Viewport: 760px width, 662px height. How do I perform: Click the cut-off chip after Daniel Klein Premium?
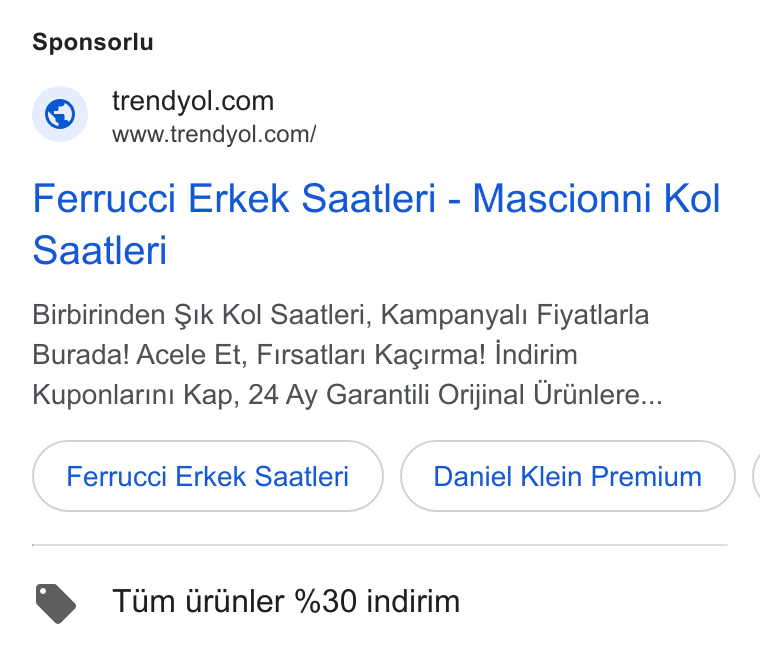pyautogui.click(x=756, y=476)
